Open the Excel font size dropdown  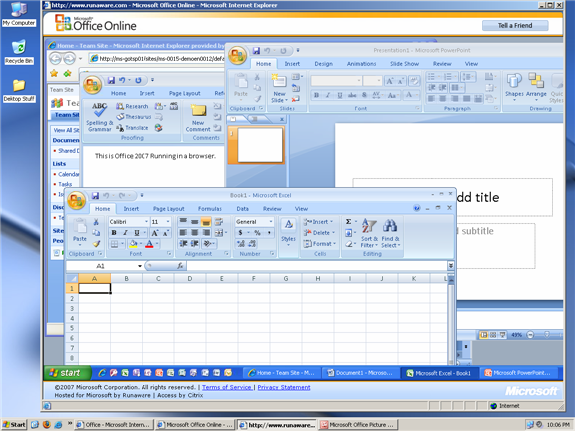[168, 222]
